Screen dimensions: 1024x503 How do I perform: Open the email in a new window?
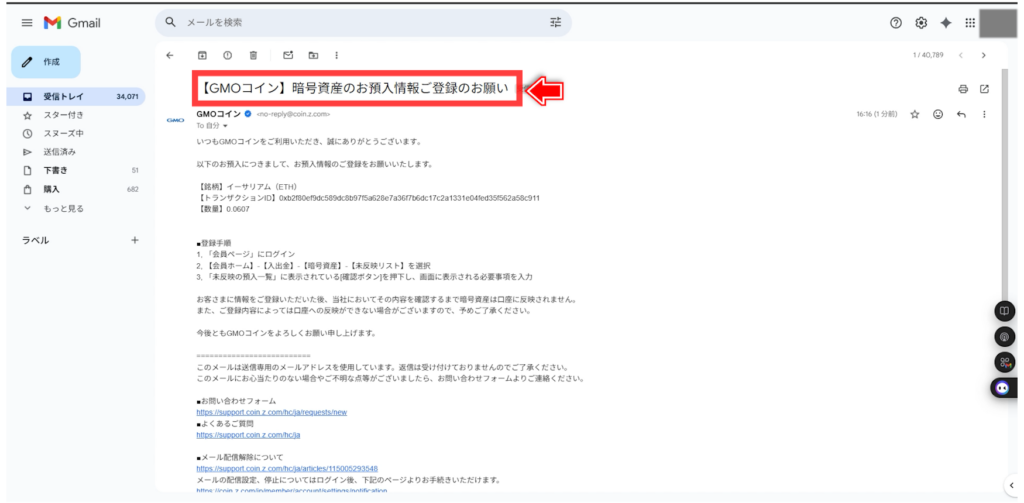pyautogui.click(x=984, y=89)
